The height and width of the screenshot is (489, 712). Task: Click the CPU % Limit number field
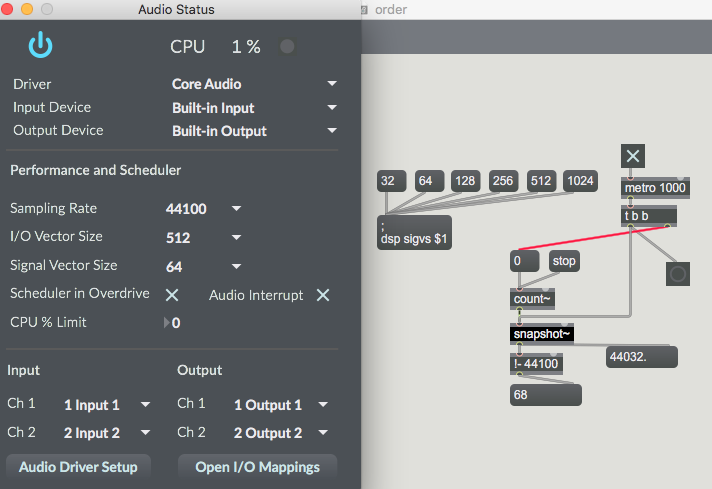[173, 323]
